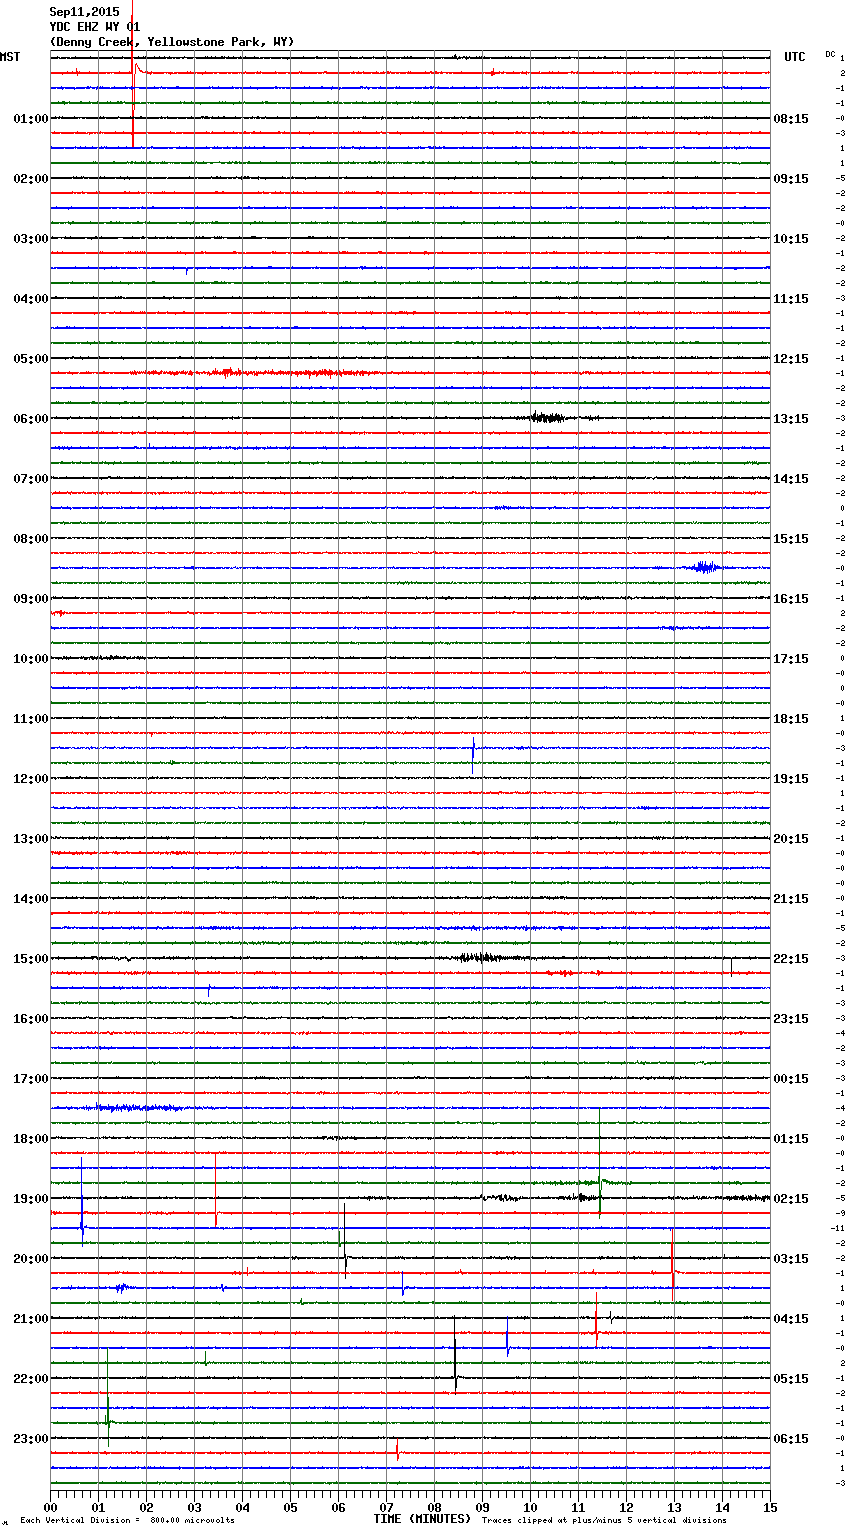This screenshot has width=850, height=1534.
Task: Select the 15 minute tick label
Action: [770, 1507]
